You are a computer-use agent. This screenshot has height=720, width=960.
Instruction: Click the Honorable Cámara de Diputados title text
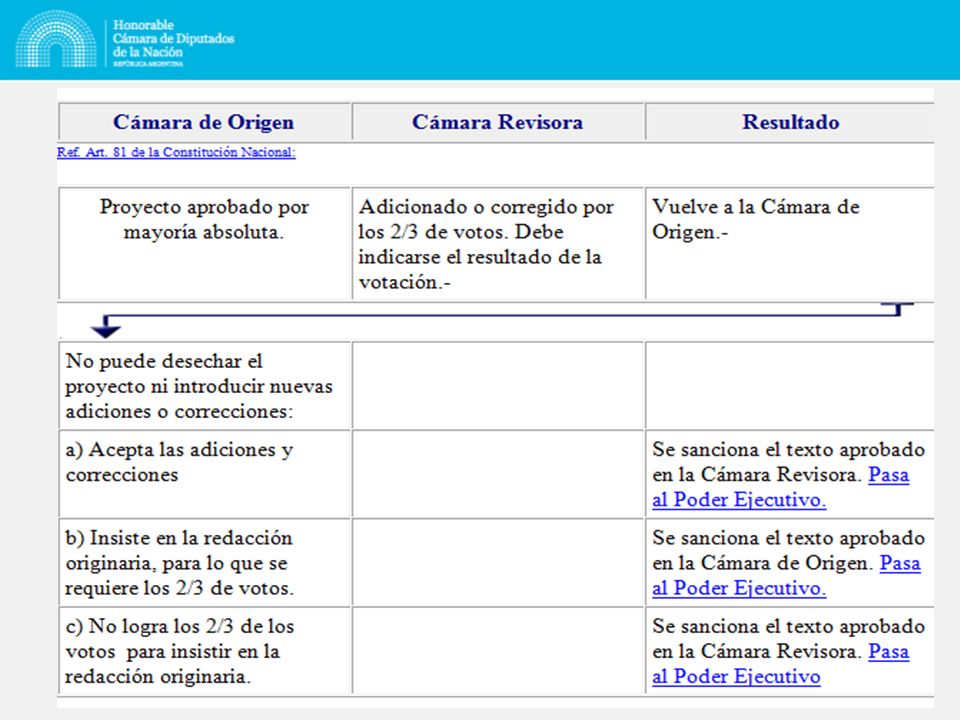pos(173,43)
